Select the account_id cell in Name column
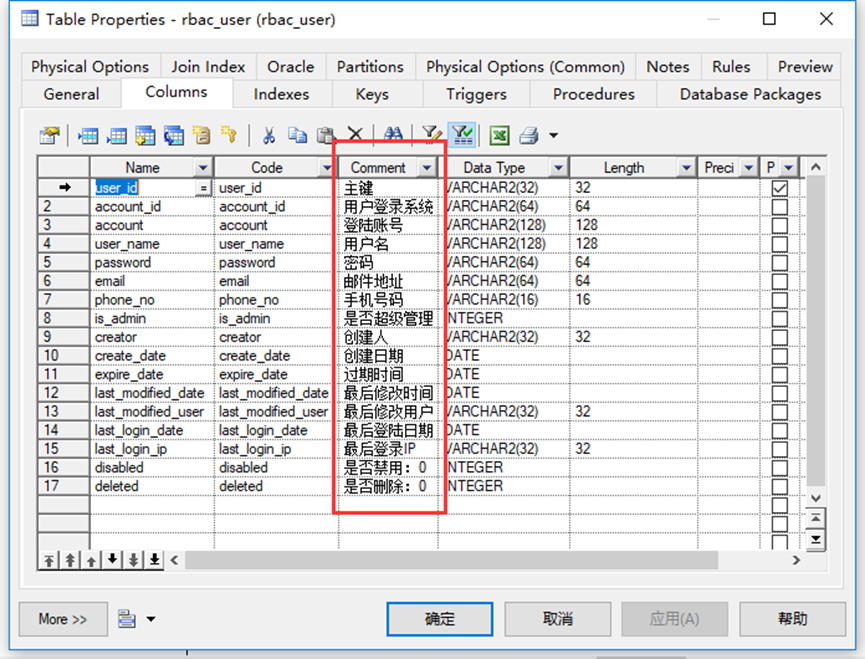 152,207
